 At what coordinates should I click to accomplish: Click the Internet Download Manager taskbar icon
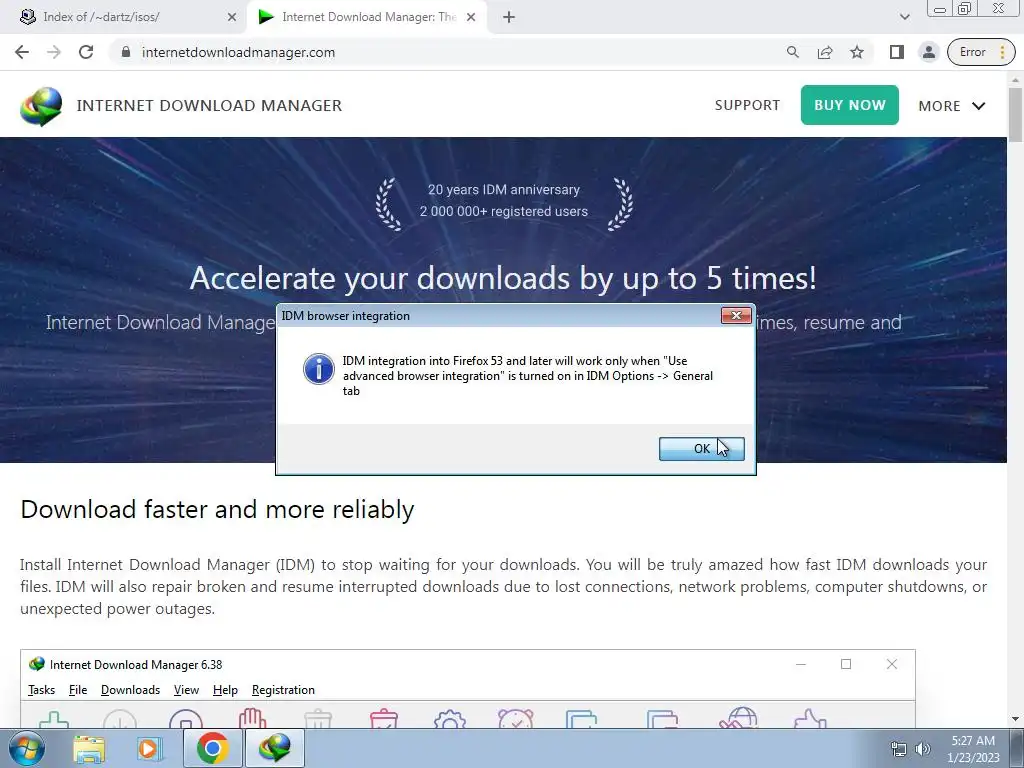[x=274, y=748]
